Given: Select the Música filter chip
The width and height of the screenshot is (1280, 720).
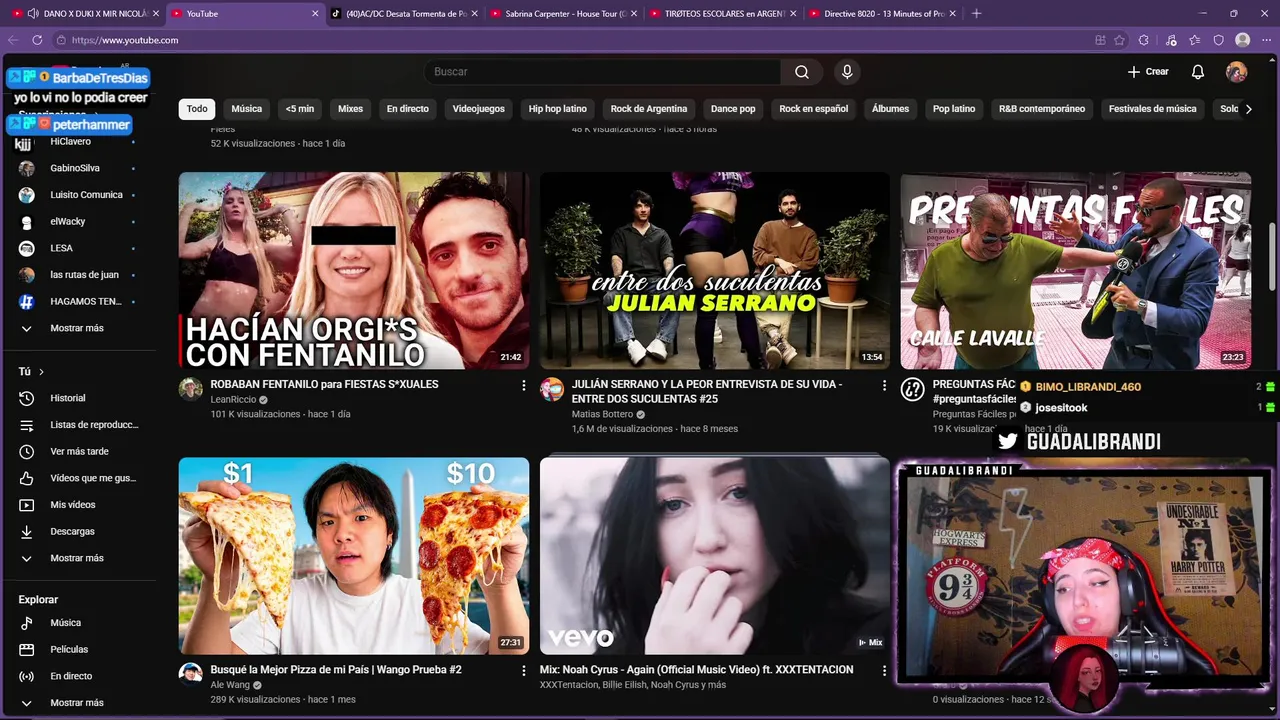Looking at the screenshot, I should (247, 109).
